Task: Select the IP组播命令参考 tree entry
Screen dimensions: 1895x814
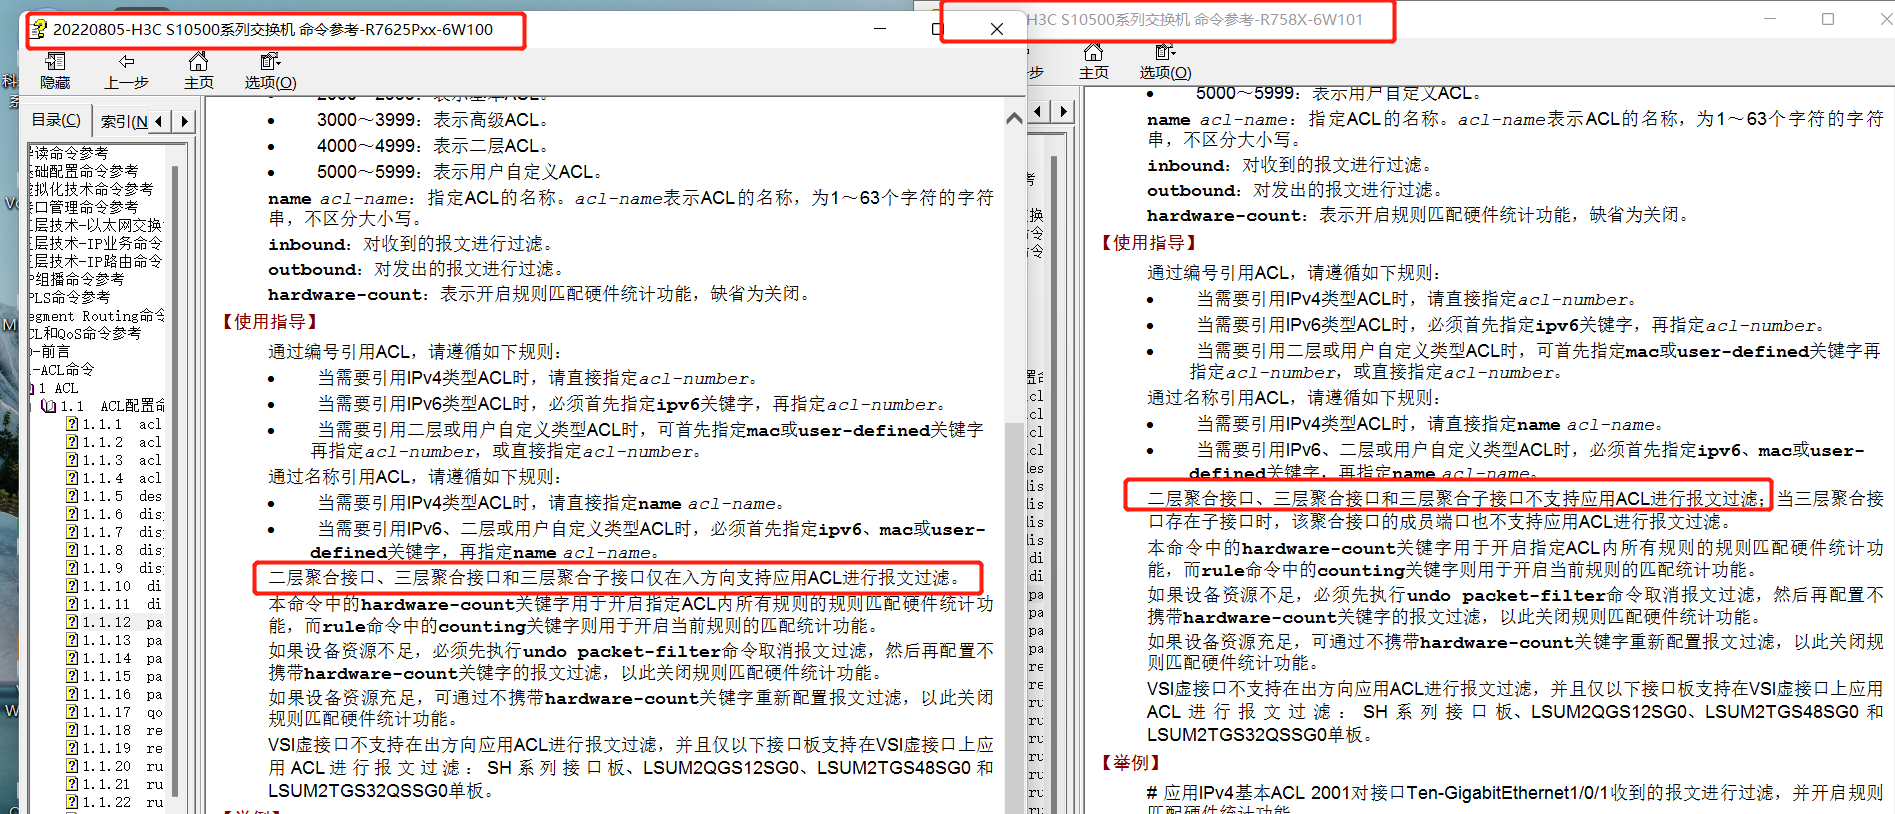Action: pos(78,279)
